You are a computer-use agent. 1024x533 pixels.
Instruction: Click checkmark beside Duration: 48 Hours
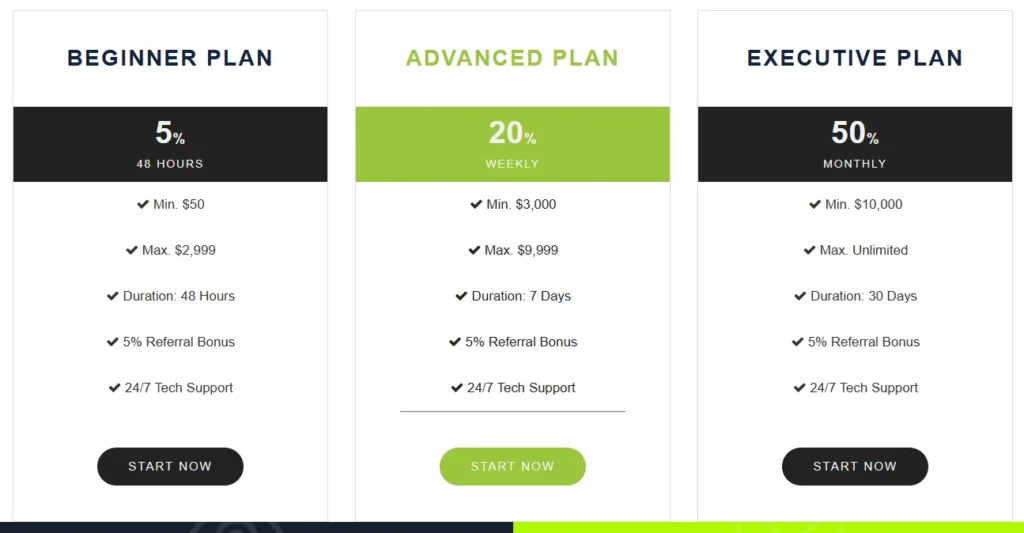[x=113, y=296]
